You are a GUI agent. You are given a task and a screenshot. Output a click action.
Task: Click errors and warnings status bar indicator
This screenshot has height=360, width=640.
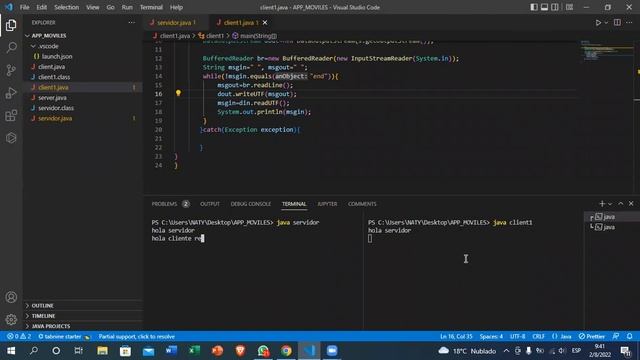pos(19,336)
